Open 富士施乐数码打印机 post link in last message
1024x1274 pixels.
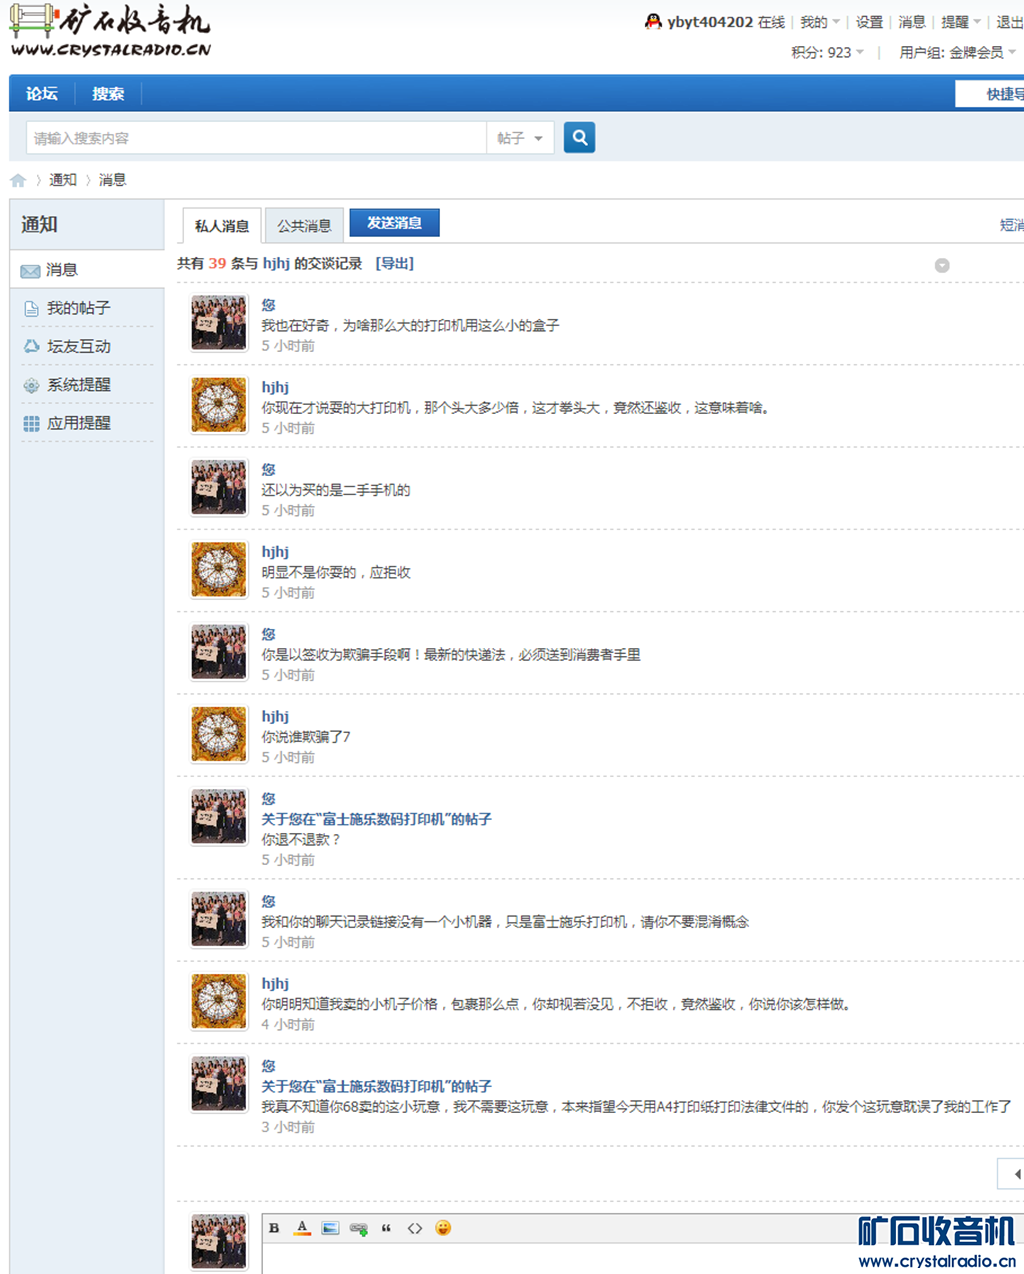point(376,1087)
